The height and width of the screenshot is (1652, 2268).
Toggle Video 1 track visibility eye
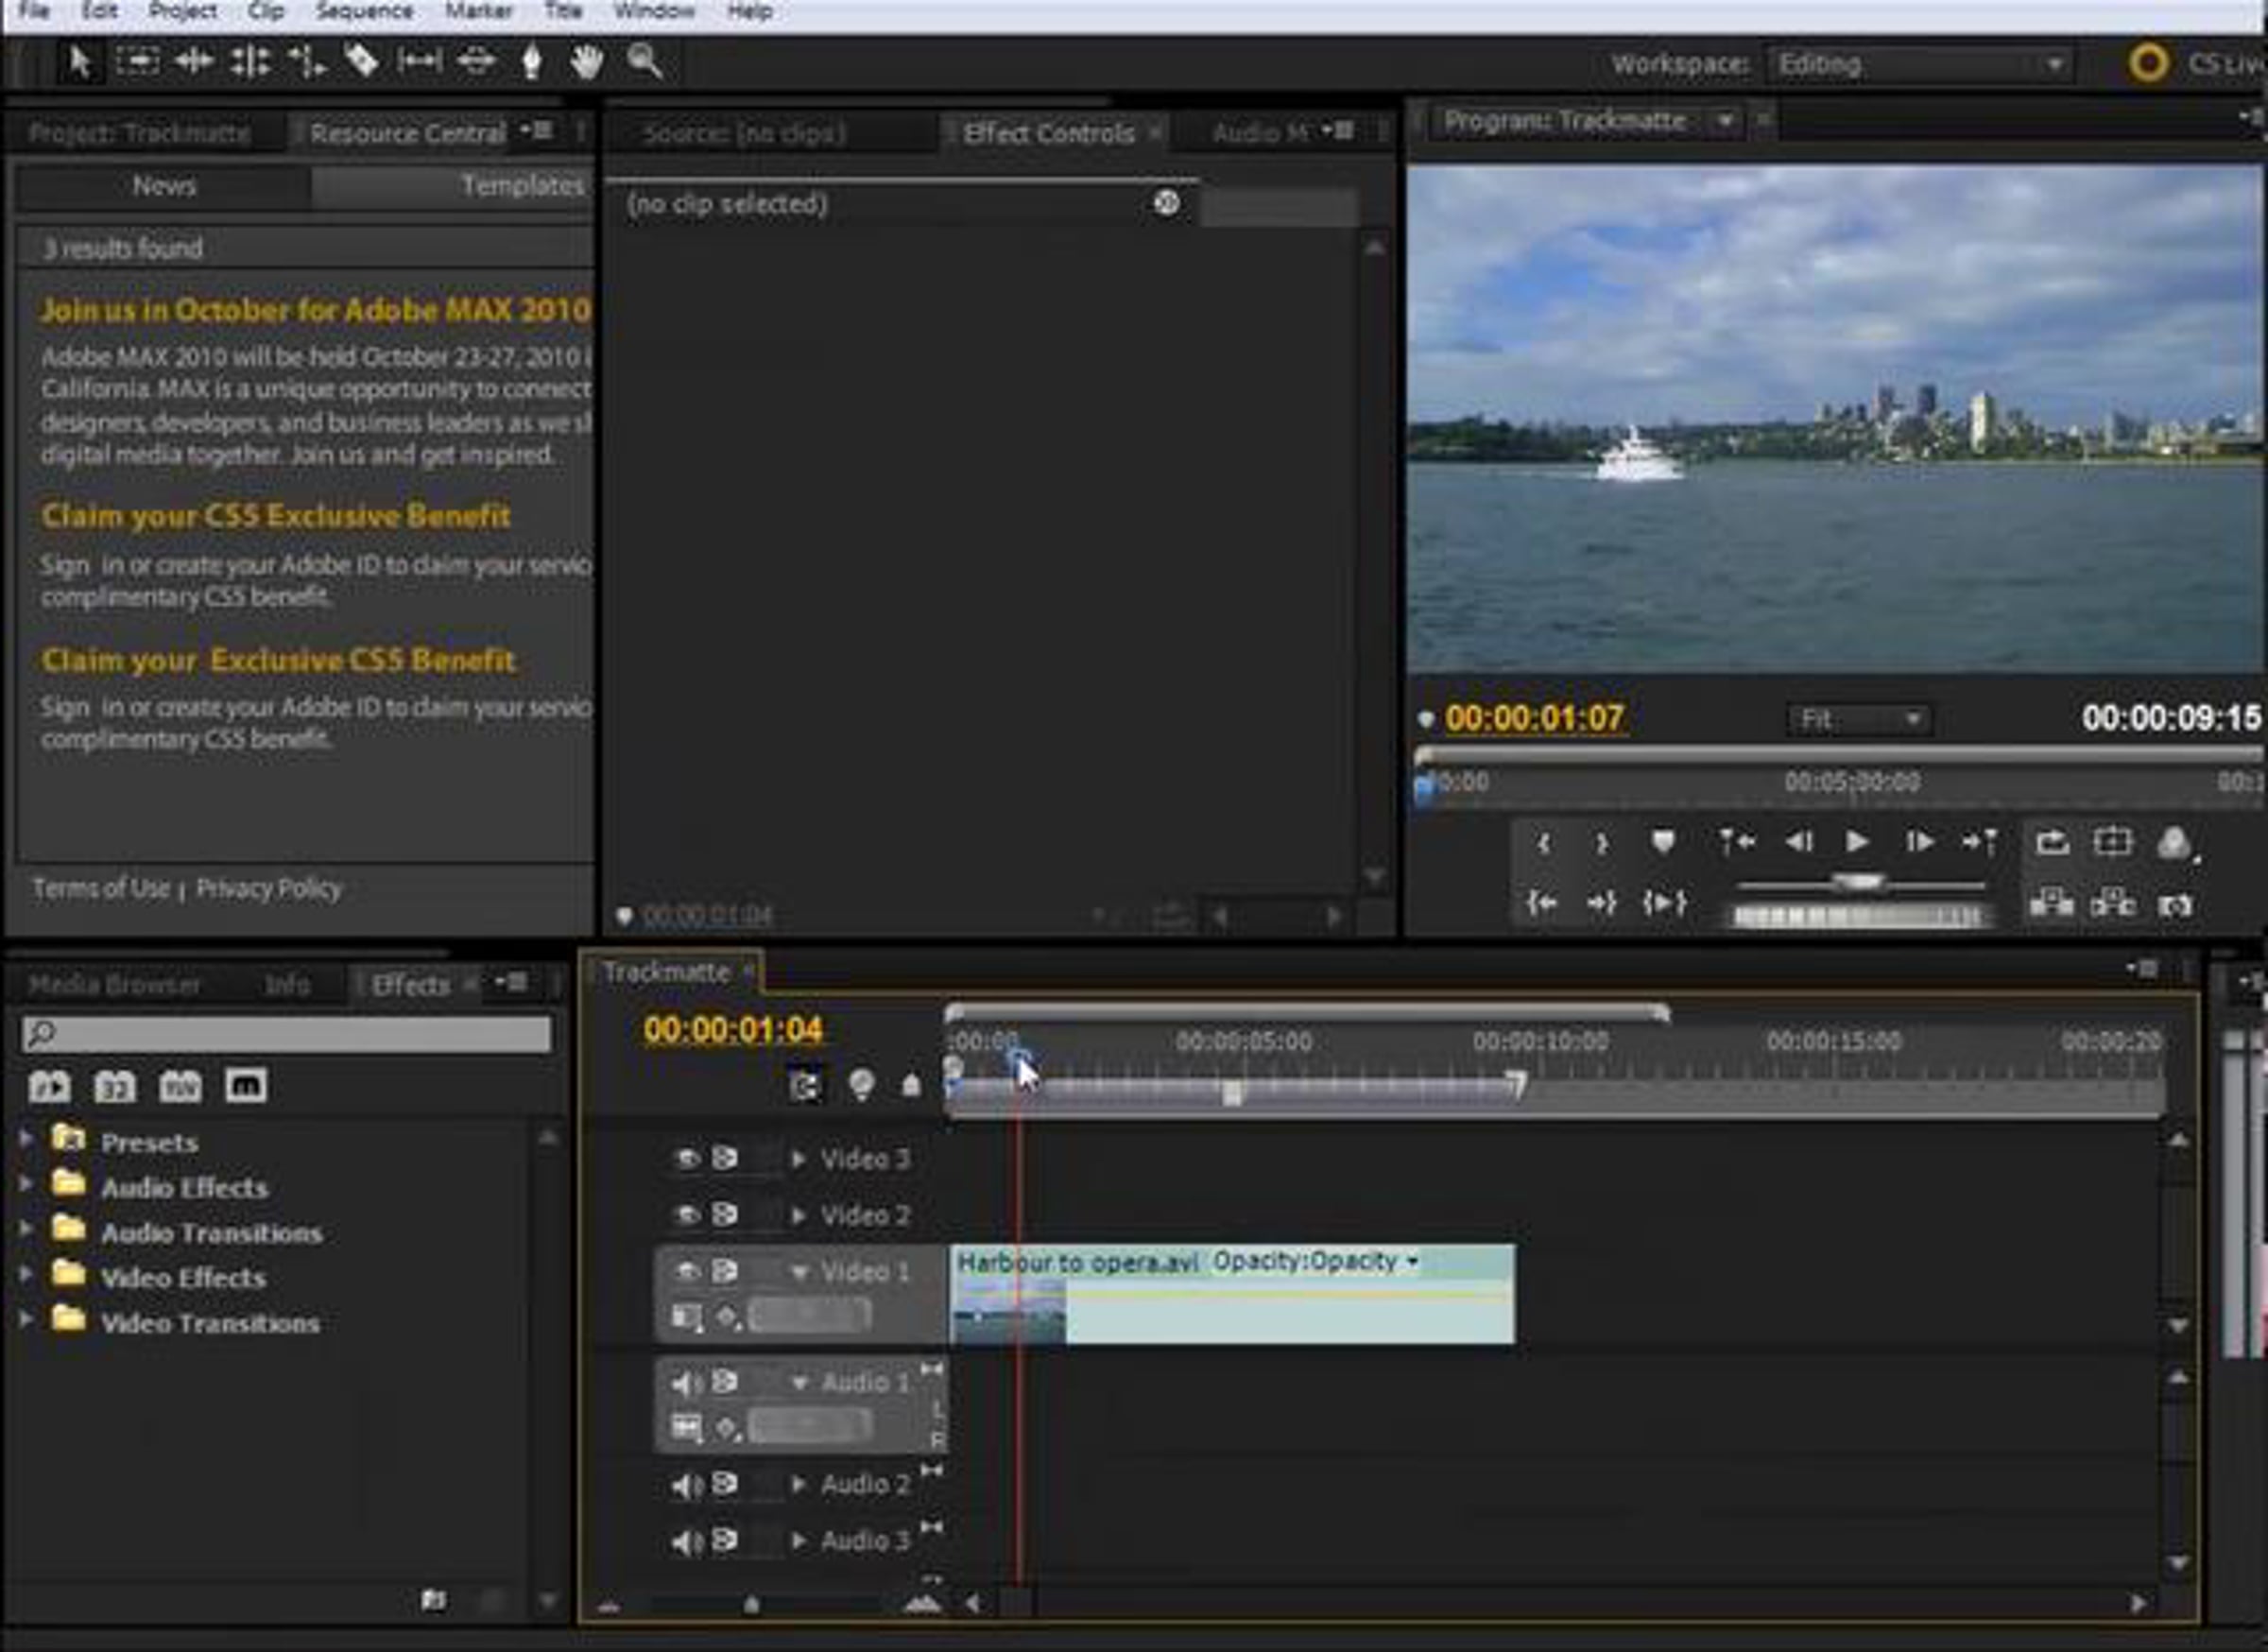click(687, 1271)
